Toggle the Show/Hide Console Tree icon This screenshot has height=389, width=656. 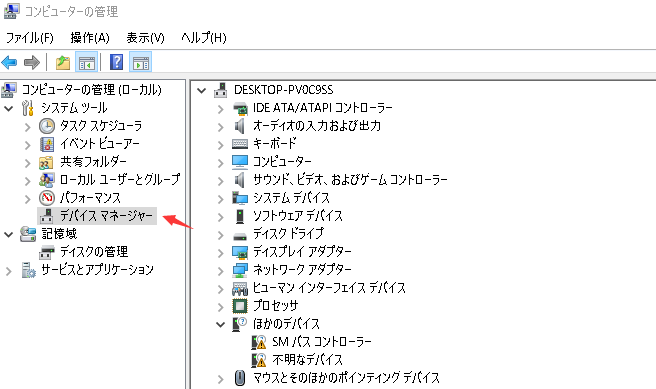point(87,63)
